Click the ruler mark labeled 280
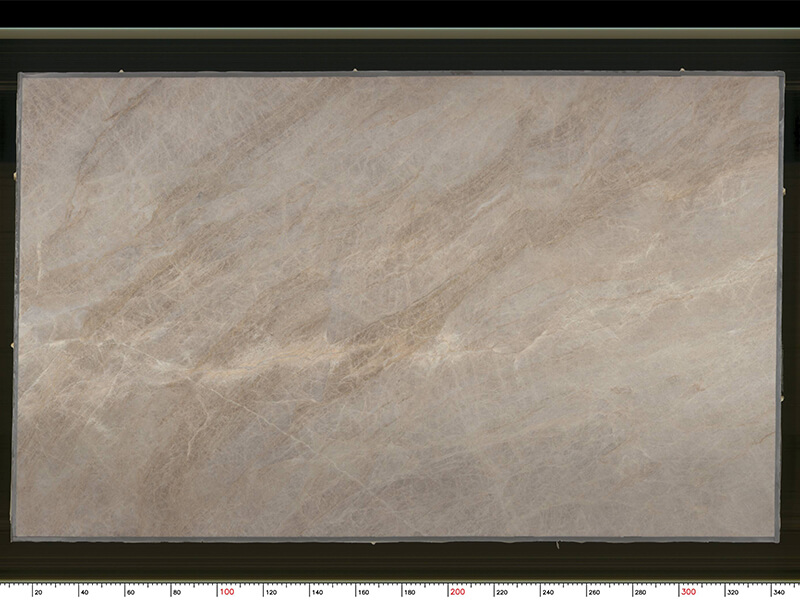Image resolution: width=800 pixels, height=600 pixels. tap(640, 592)
